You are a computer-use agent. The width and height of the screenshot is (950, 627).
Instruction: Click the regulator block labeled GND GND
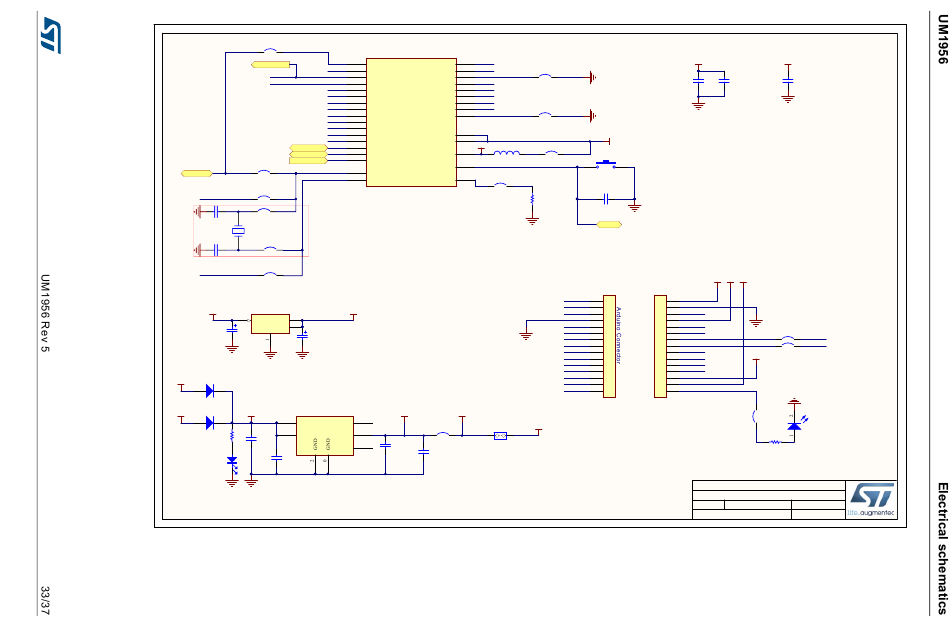tap(325, 436)
